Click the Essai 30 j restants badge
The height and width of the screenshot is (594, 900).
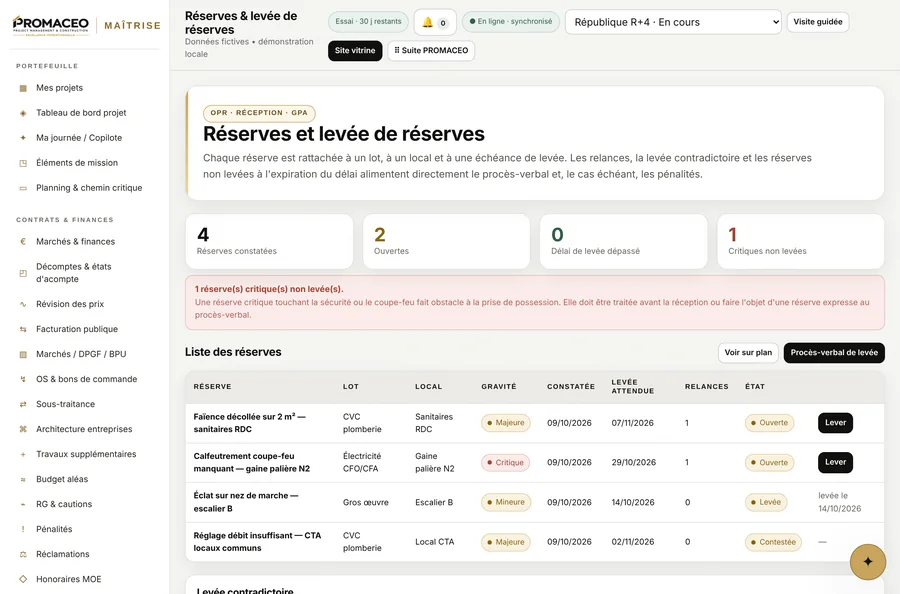pyautogui.click(x=368, y=22)
